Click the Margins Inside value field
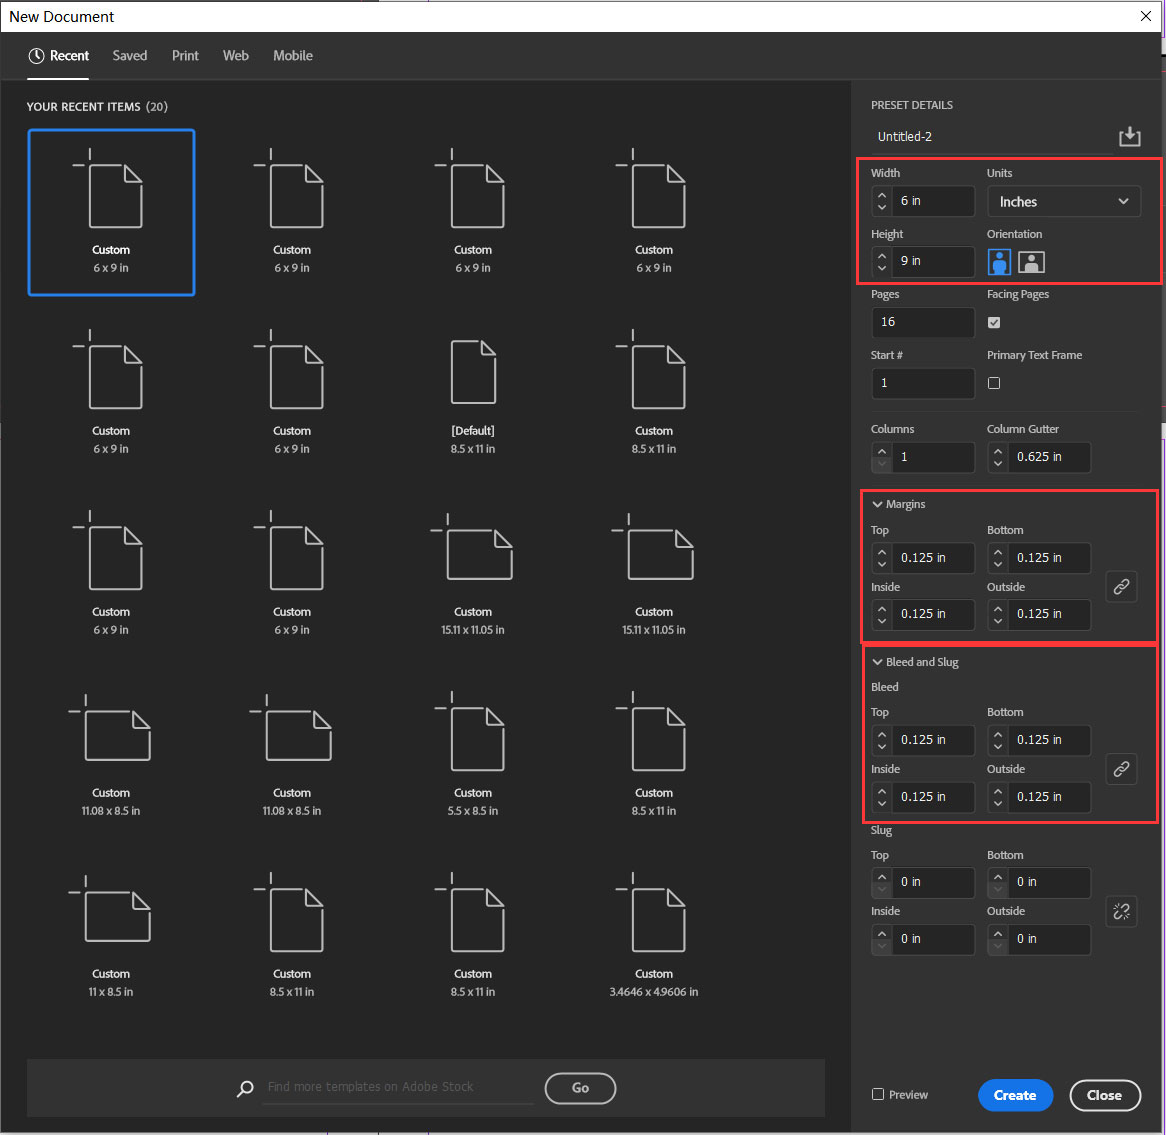 click(x=933, y=614)
